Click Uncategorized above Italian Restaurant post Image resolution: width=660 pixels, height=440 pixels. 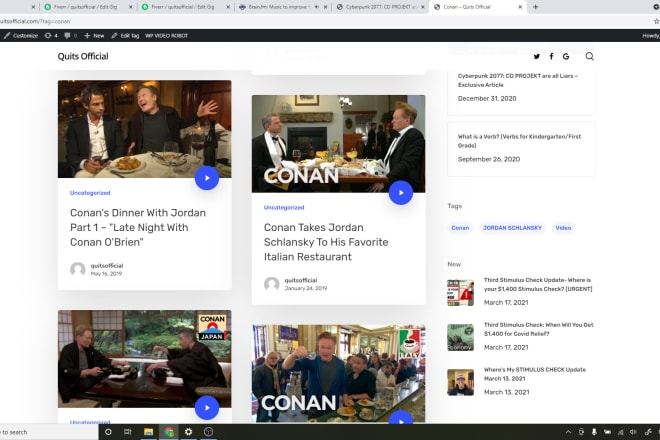[284, 208]
